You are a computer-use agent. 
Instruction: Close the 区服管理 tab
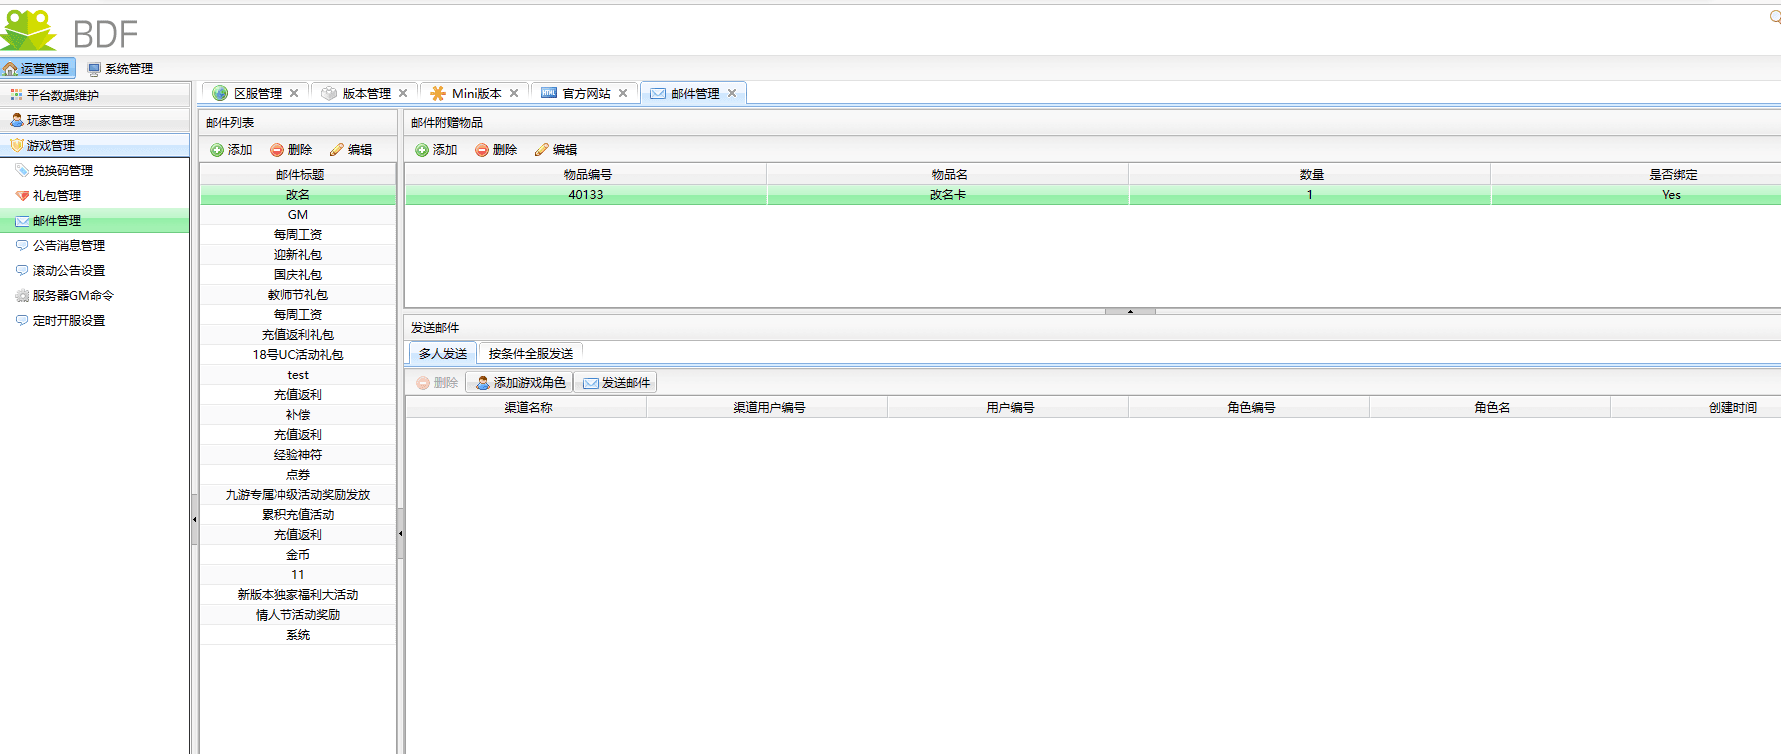(294, 93)
